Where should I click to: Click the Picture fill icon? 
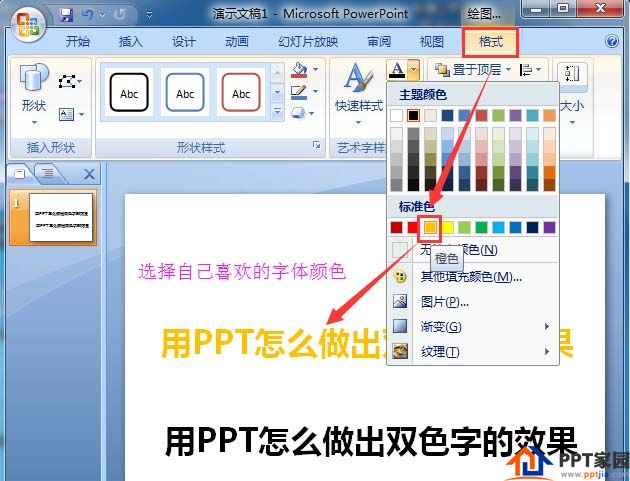pyautogui.click(x=400, y=301)
